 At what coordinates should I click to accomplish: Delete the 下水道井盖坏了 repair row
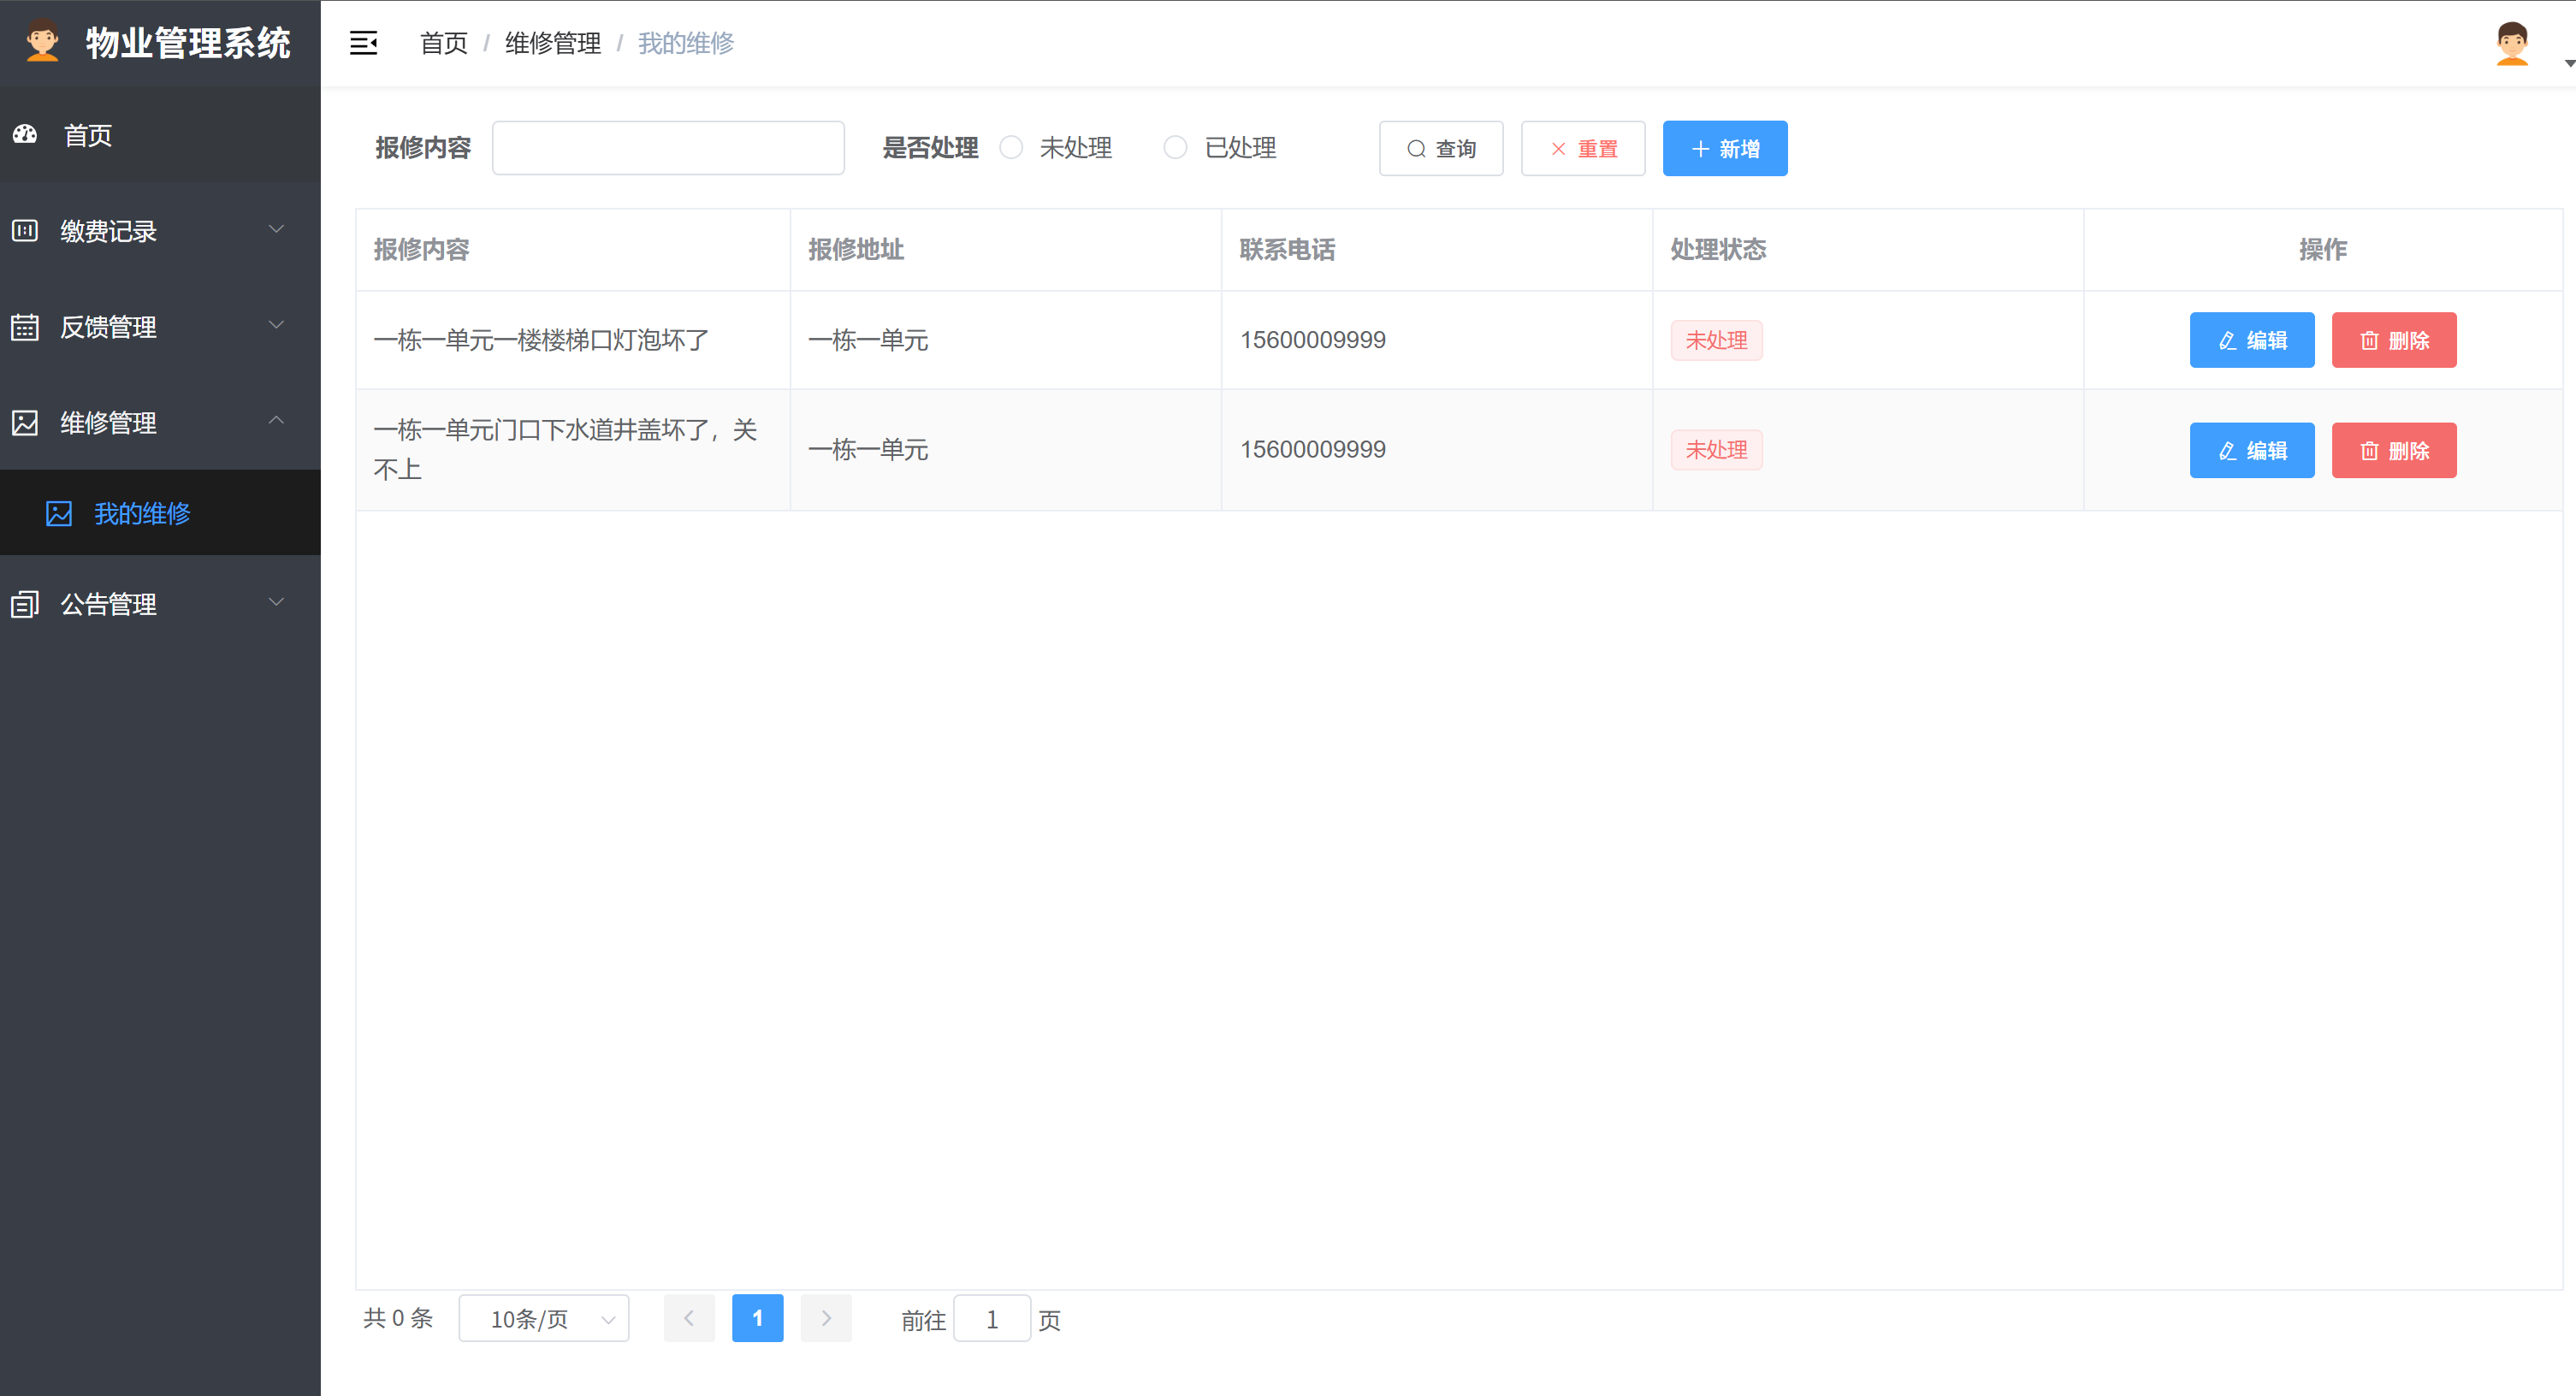point(2394,450)
